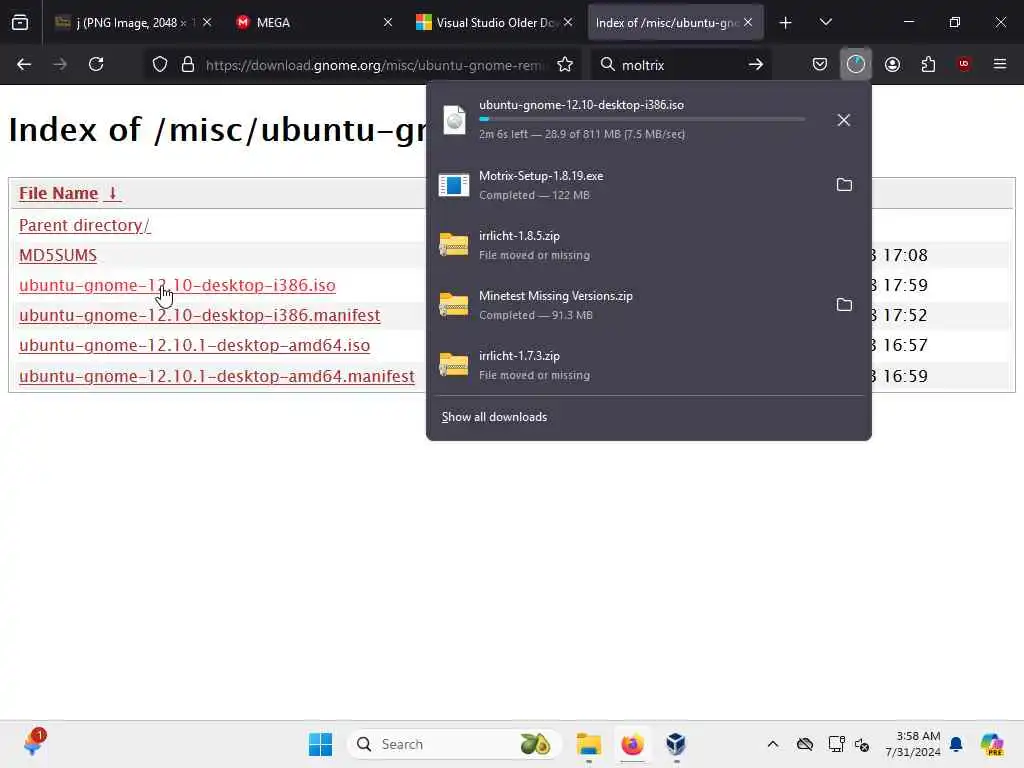This screenshot has height=768, width=1024.
Task: Select irrlicht-1.8.5.zip download entry
Action: tap(648, 246)
